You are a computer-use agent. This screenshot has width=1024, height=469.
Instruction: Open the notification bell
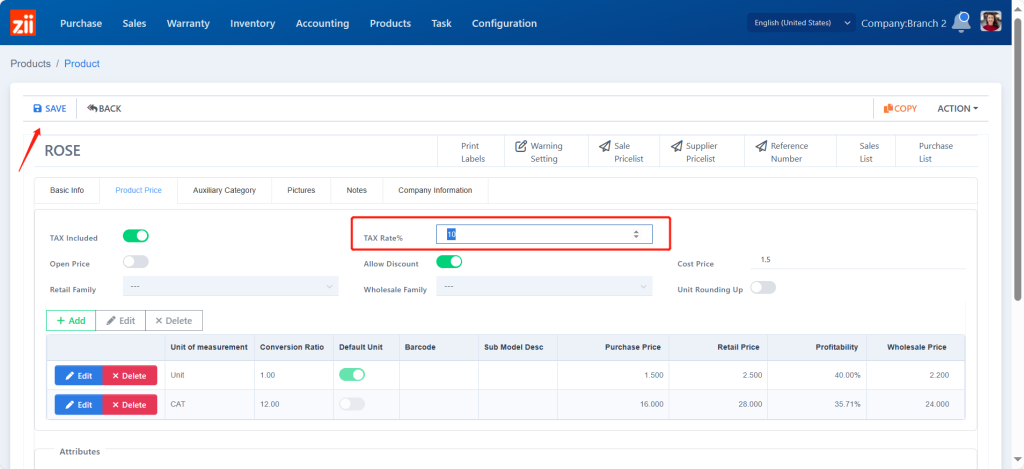point(962,22)
